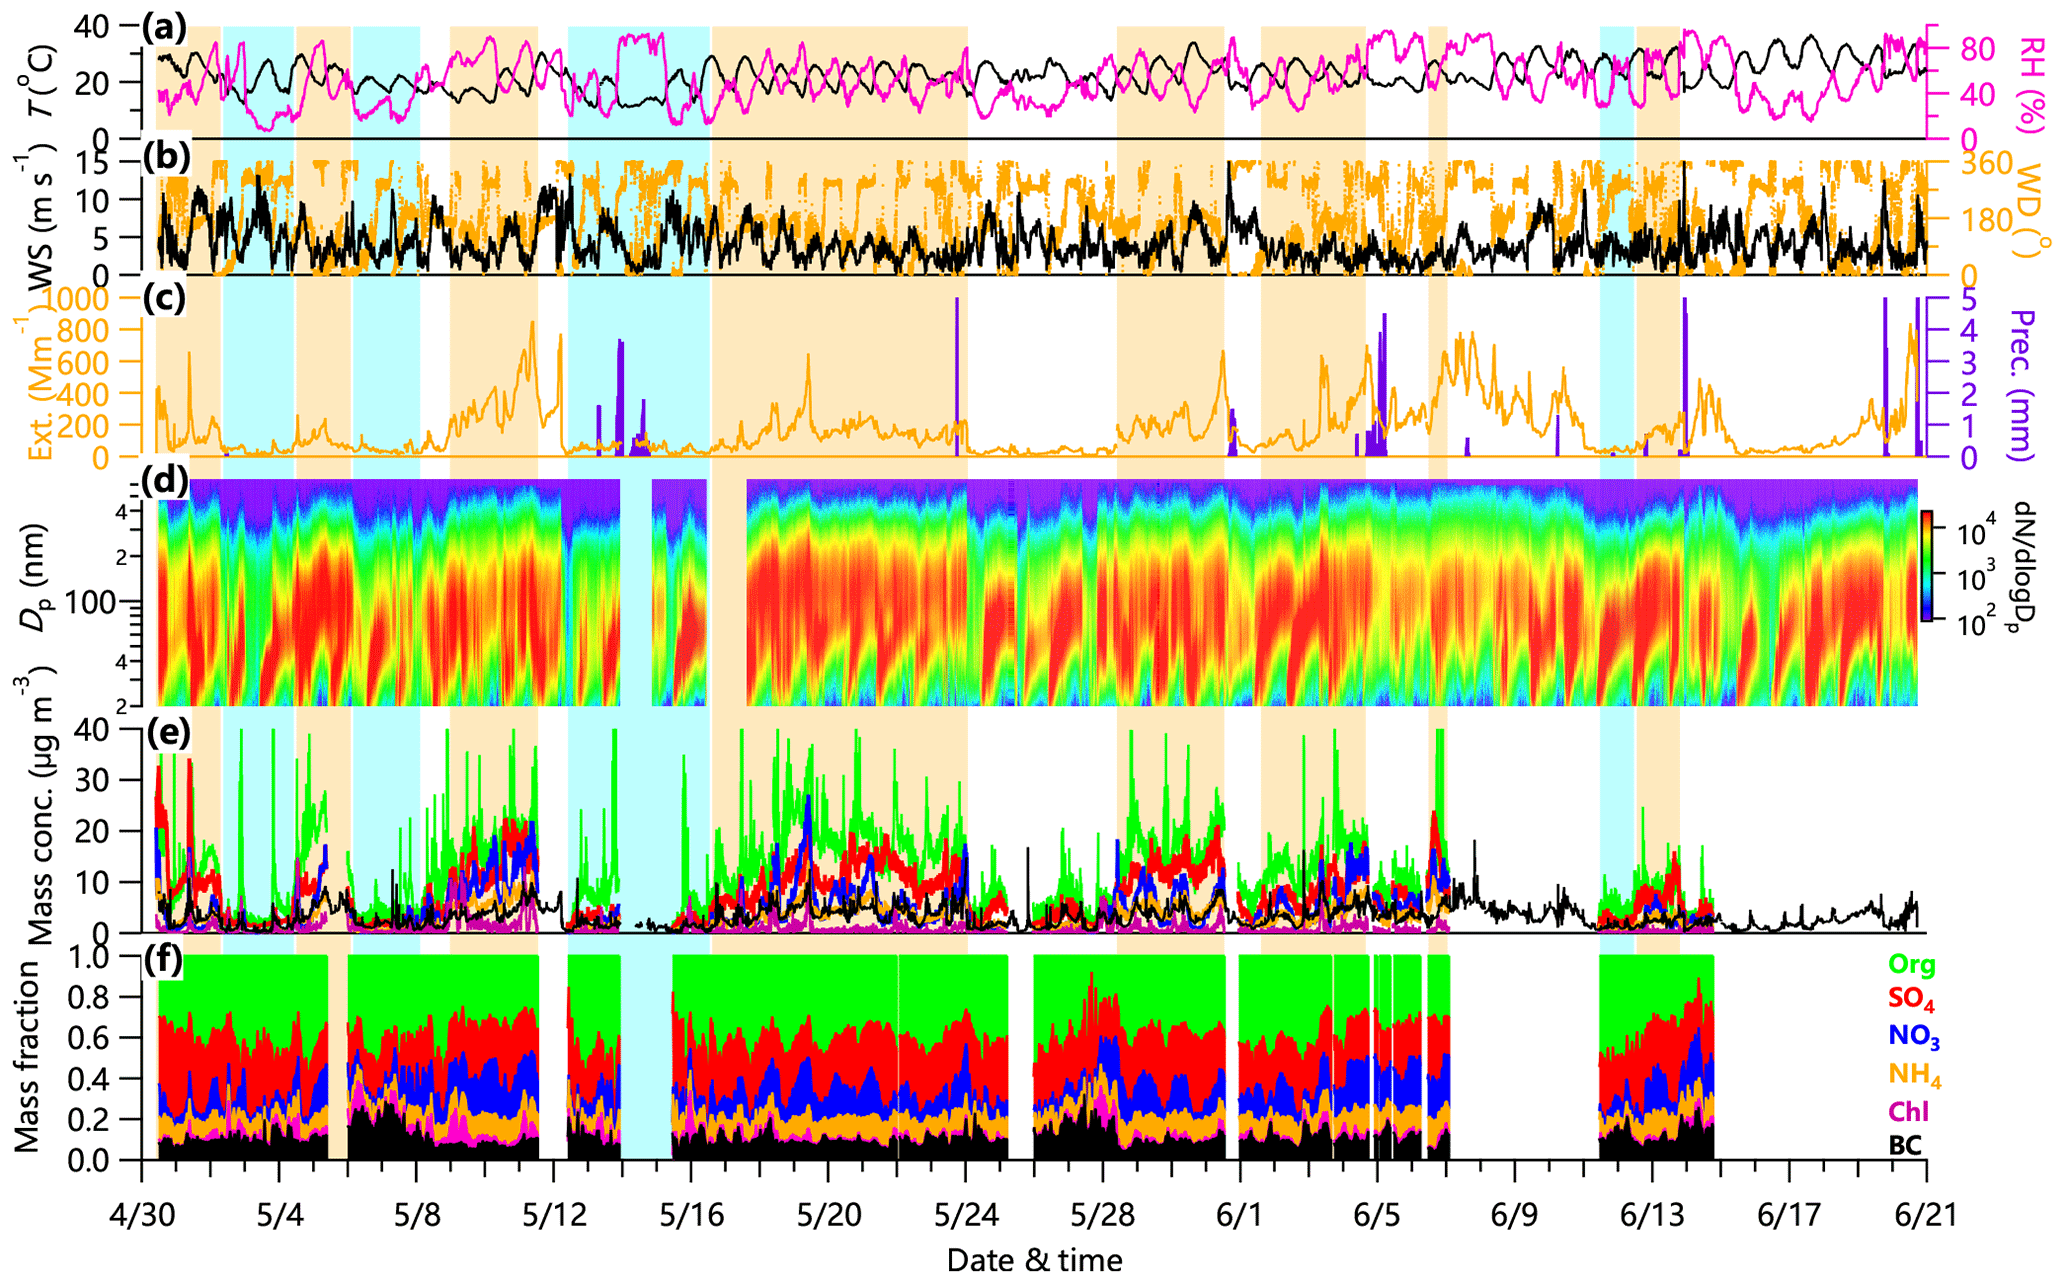This screenshot has height=1283, width=2067.
Task: Click the orange NH4 legend entry
Action: [1913, 1076]
